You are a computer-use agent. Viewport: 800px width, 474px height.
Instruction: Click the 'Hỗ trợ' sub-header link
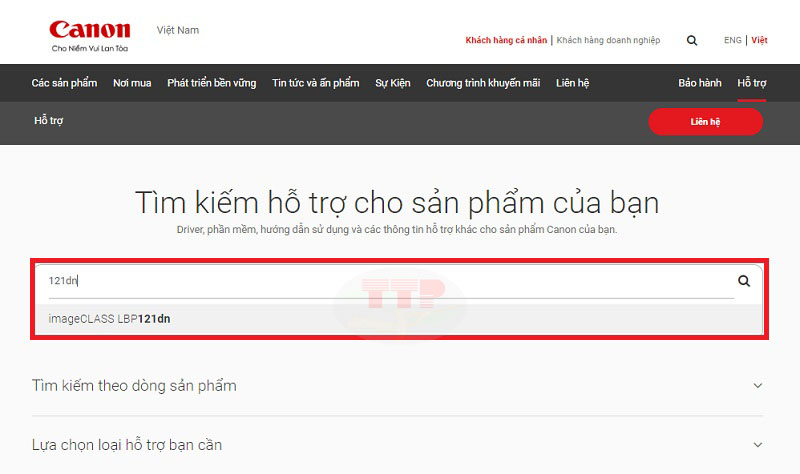pos(48,121)
